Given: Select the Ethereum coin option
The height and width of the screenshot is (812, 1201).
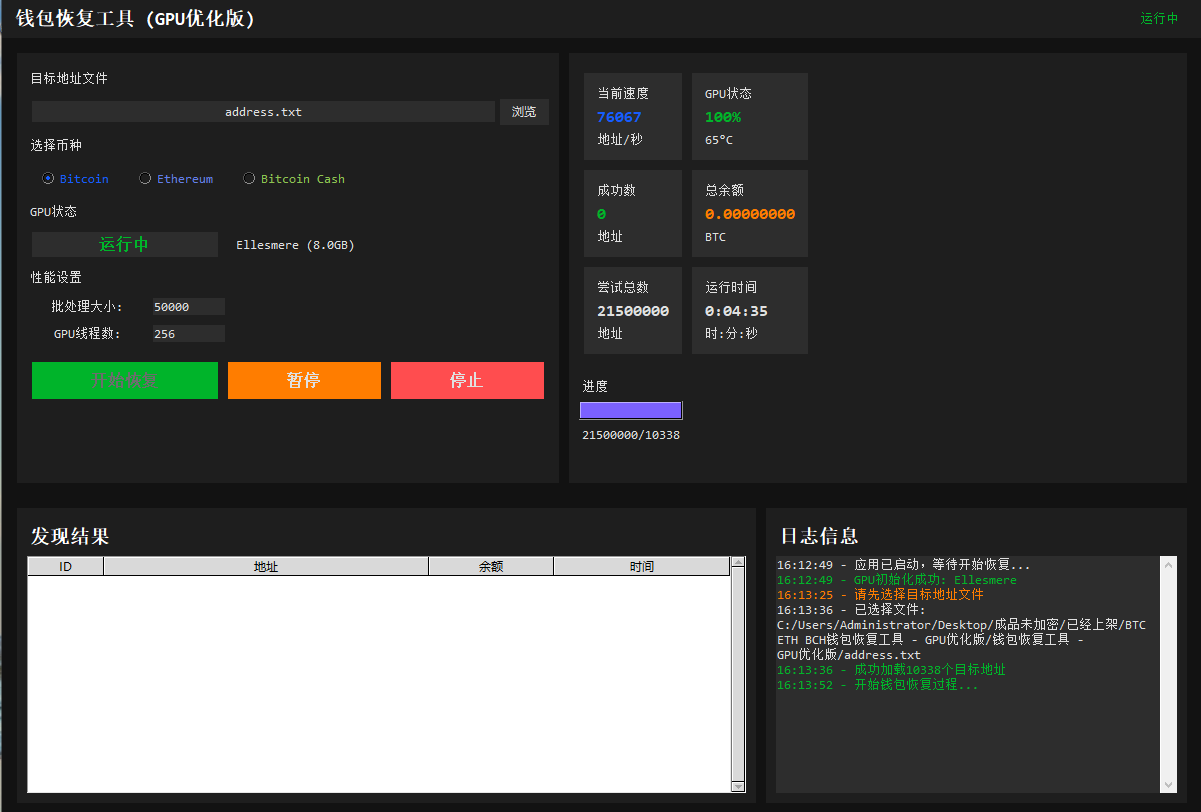Looking at the screenshot, I should 145,179.
